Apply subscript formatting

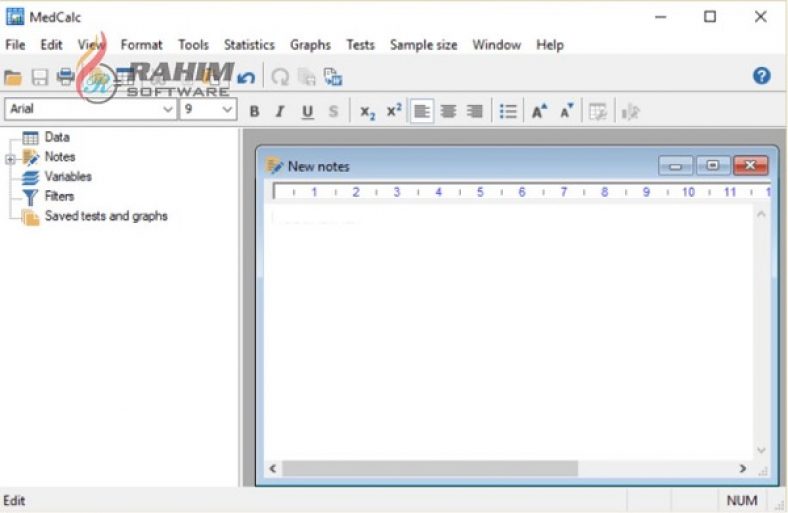click(367, 112)
